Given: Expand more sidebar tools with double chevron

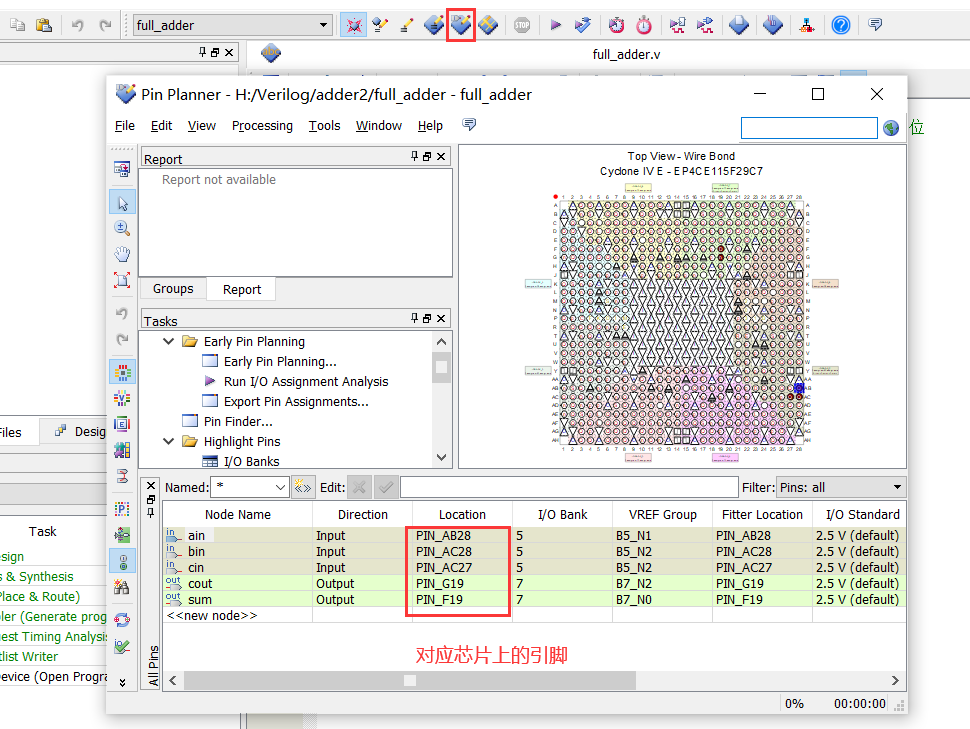Looking at the screenshot, I should (122, 683).
